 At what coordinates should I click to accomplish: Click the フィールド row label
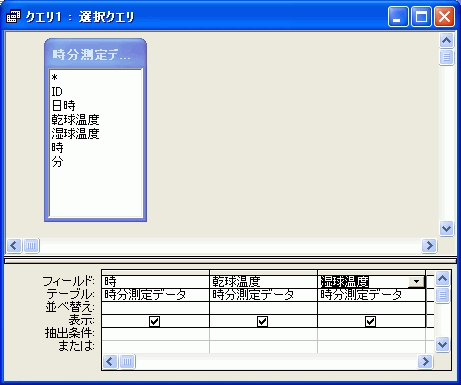click(x=68, y=282)
